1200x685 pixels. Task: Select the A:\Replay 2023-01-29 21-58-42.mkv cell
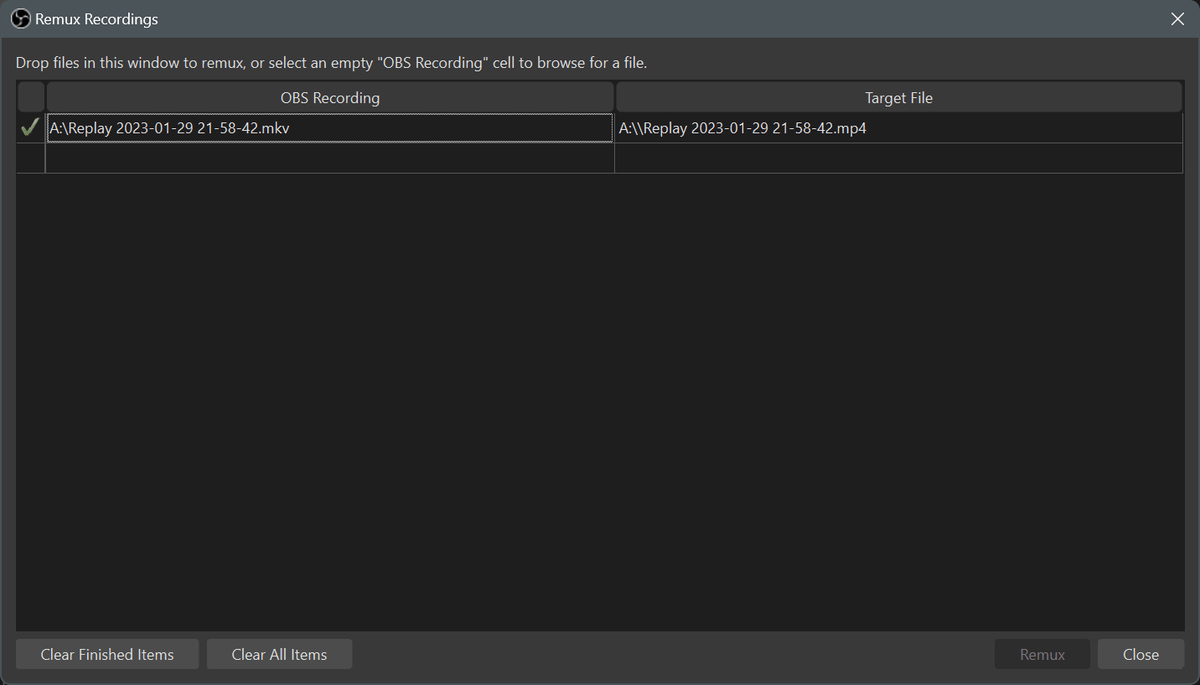[330, 128]
